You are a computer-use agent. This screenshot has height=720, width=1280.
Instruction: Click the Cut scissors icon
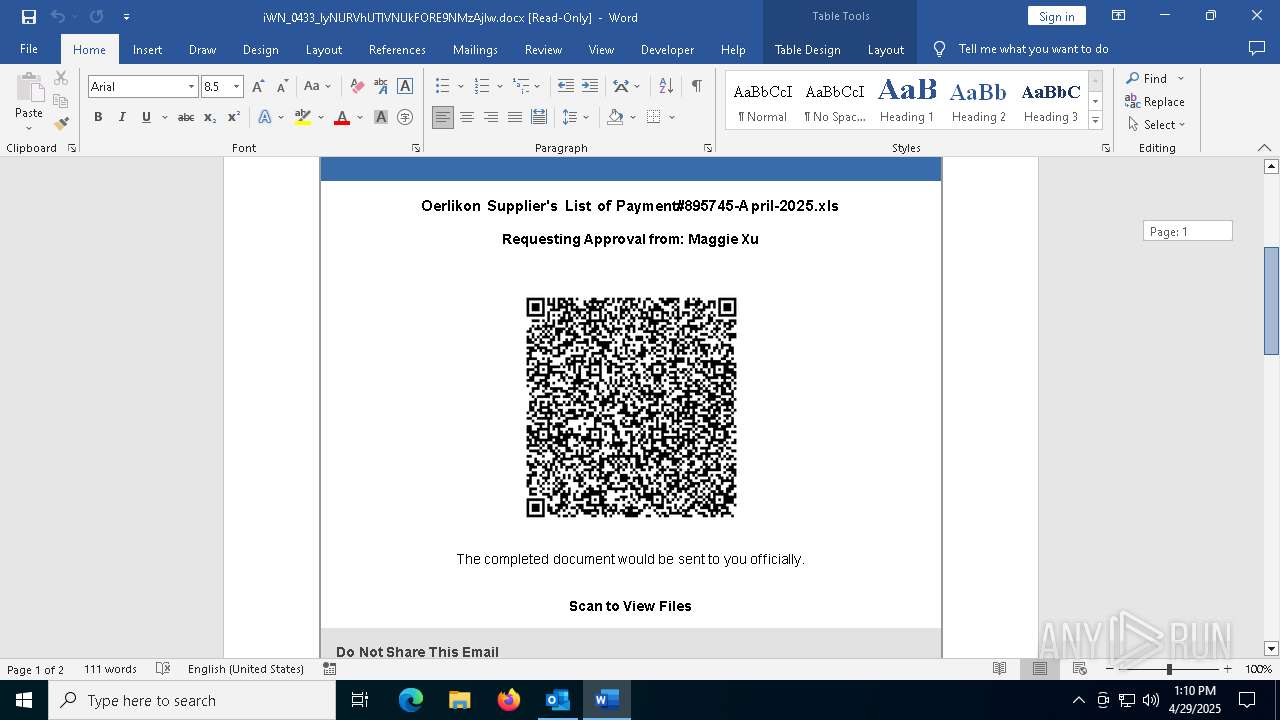(x=61, y=78)
